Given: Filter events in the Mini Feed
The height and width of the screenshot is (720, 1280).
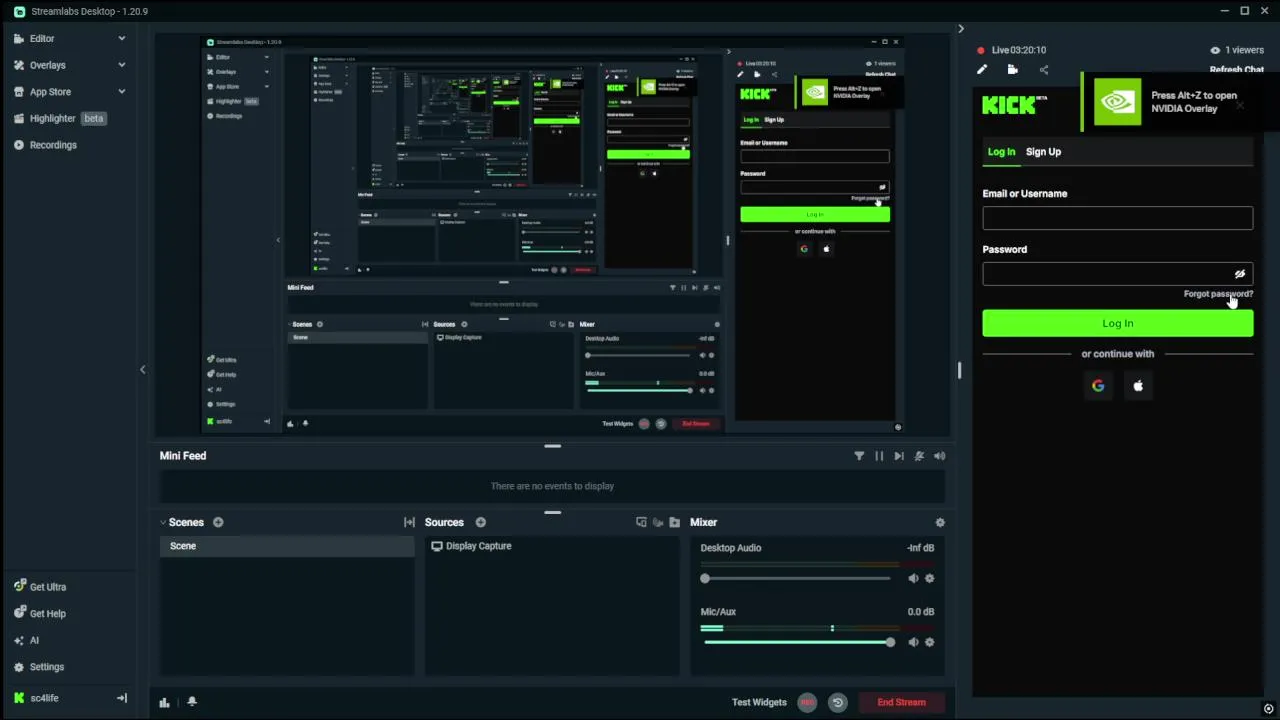Looking at the screenshot, I should (x=859, y=456).
